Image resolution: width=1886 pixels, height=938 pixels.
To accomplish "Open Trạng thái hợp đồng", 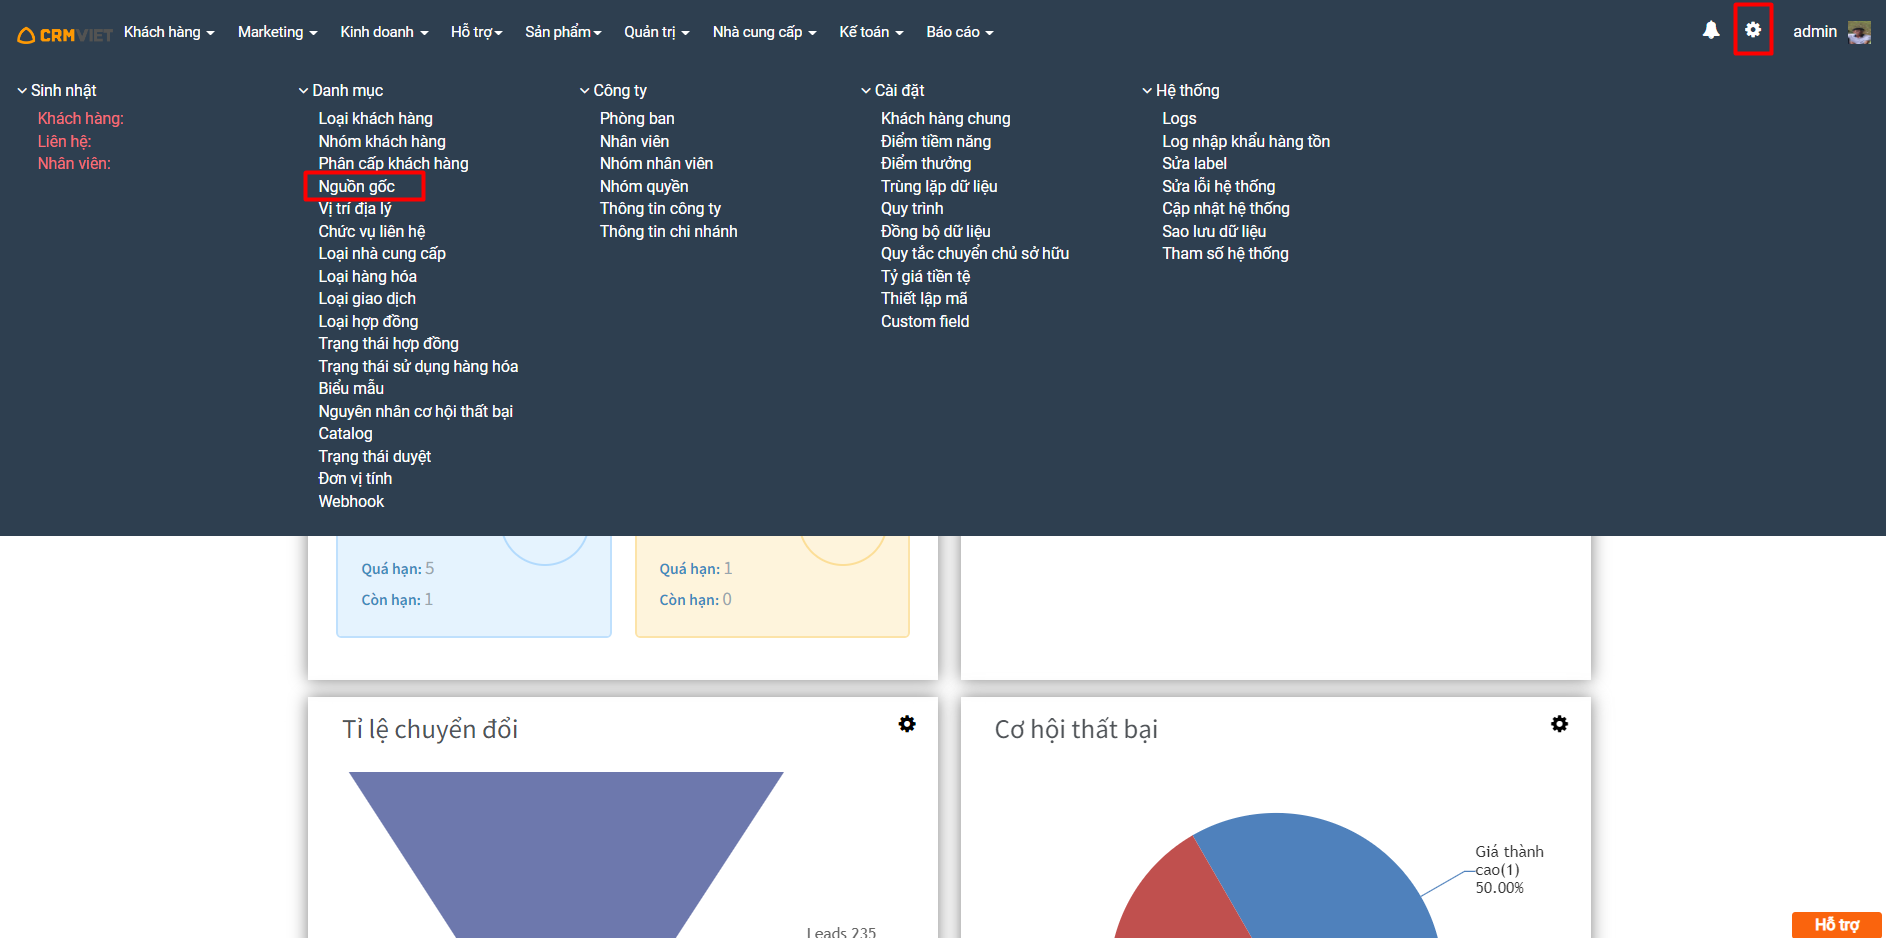I will point(388,344).
